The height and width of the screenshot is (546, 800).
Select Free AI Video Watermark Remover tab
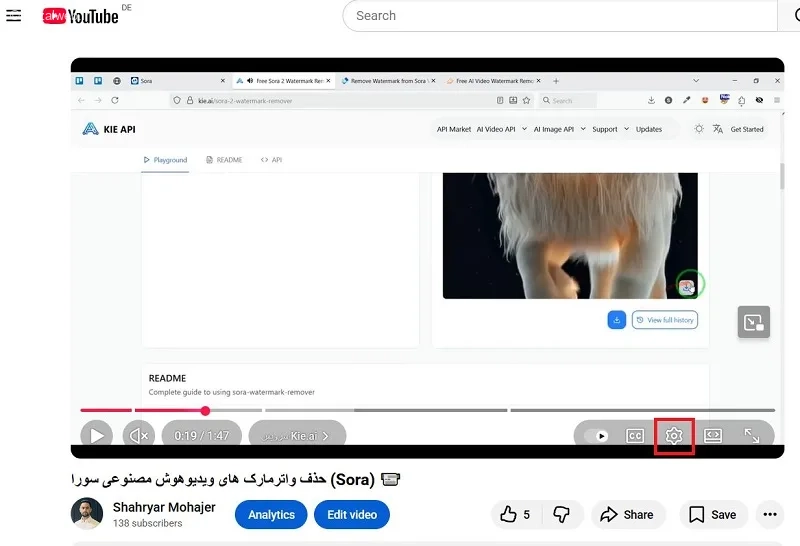[493, 81]
